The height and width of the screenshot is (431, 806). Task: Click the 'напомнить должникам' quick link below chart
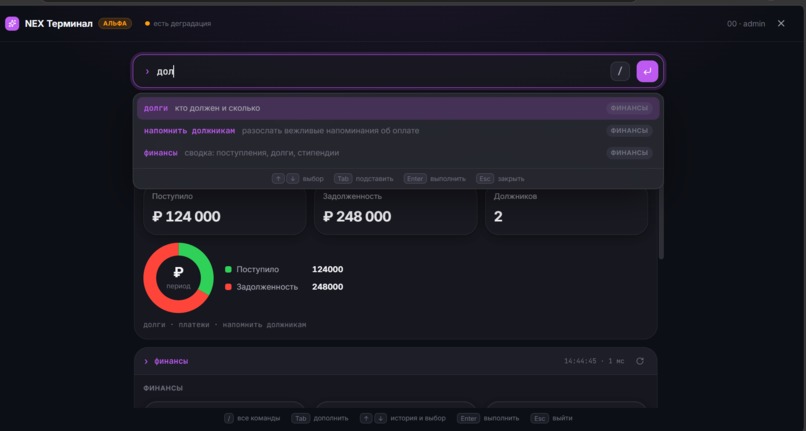coord(264,325)
